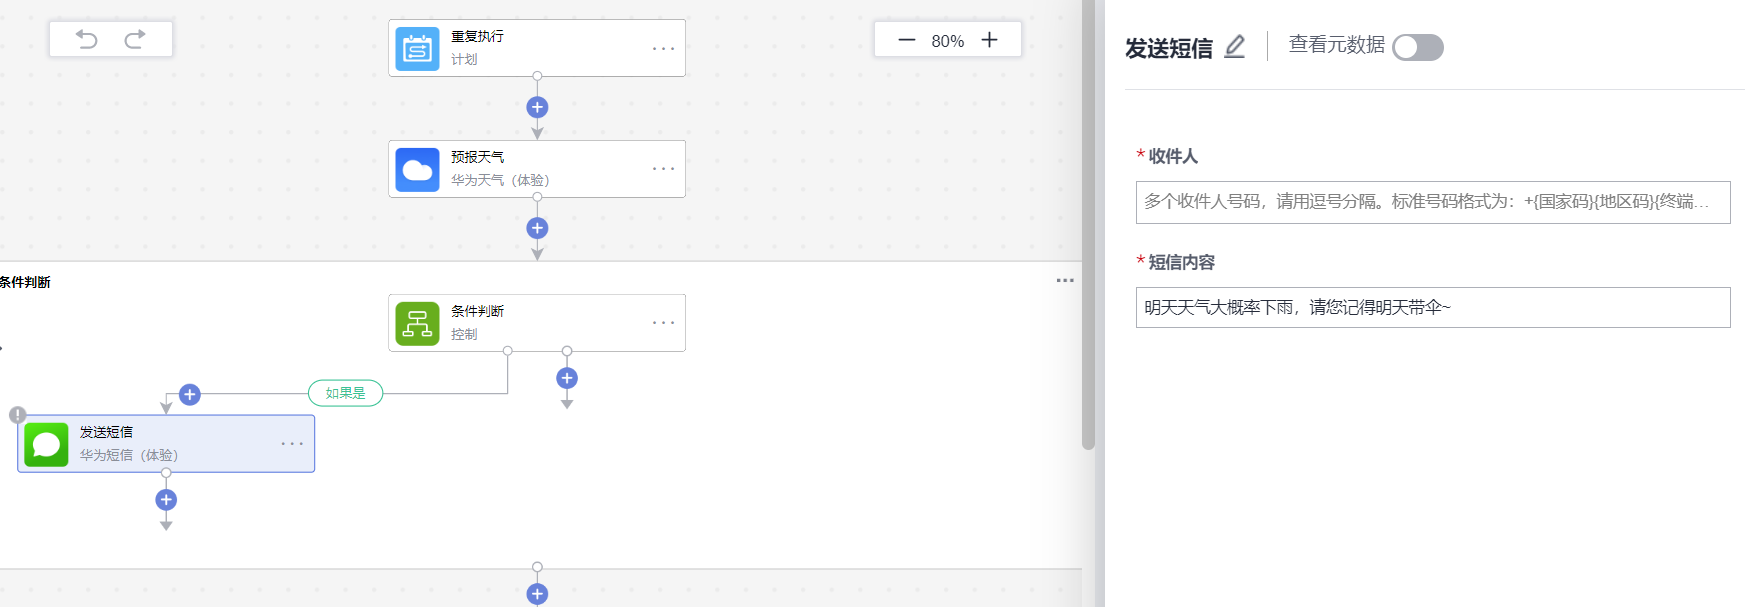Zoom out the canvas with minus

click(907, 40)
